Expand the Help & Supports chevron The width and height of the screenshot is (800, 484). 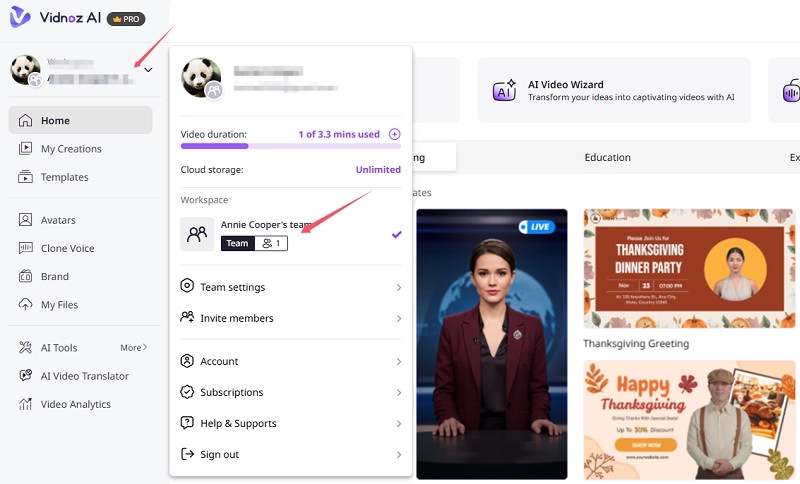tap(399, 424)
